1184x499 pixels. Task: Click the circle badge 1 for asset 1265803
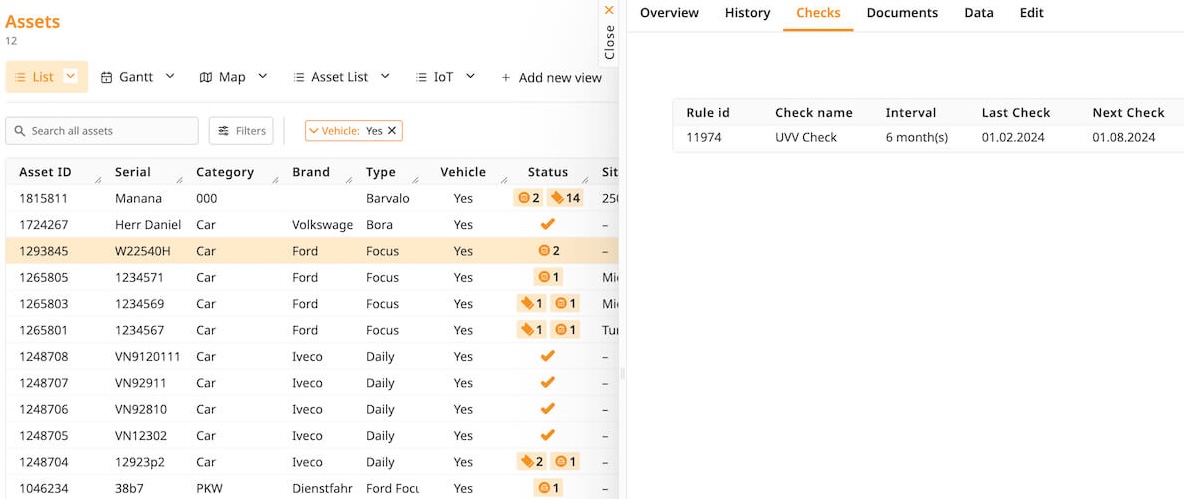click(x=565, y=303)
